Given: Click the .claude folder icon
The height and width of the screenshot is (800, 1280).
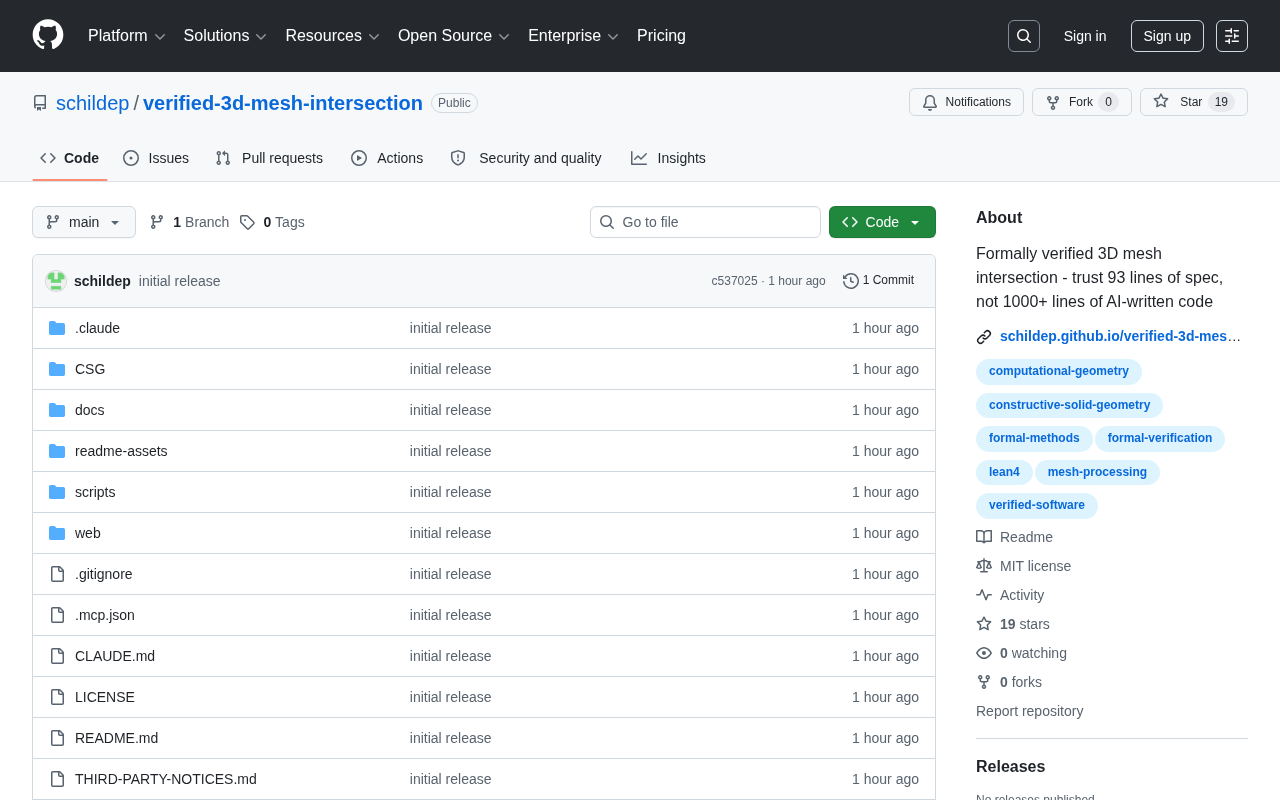Looking at the screenshot, I should click(x=57, y=328).
